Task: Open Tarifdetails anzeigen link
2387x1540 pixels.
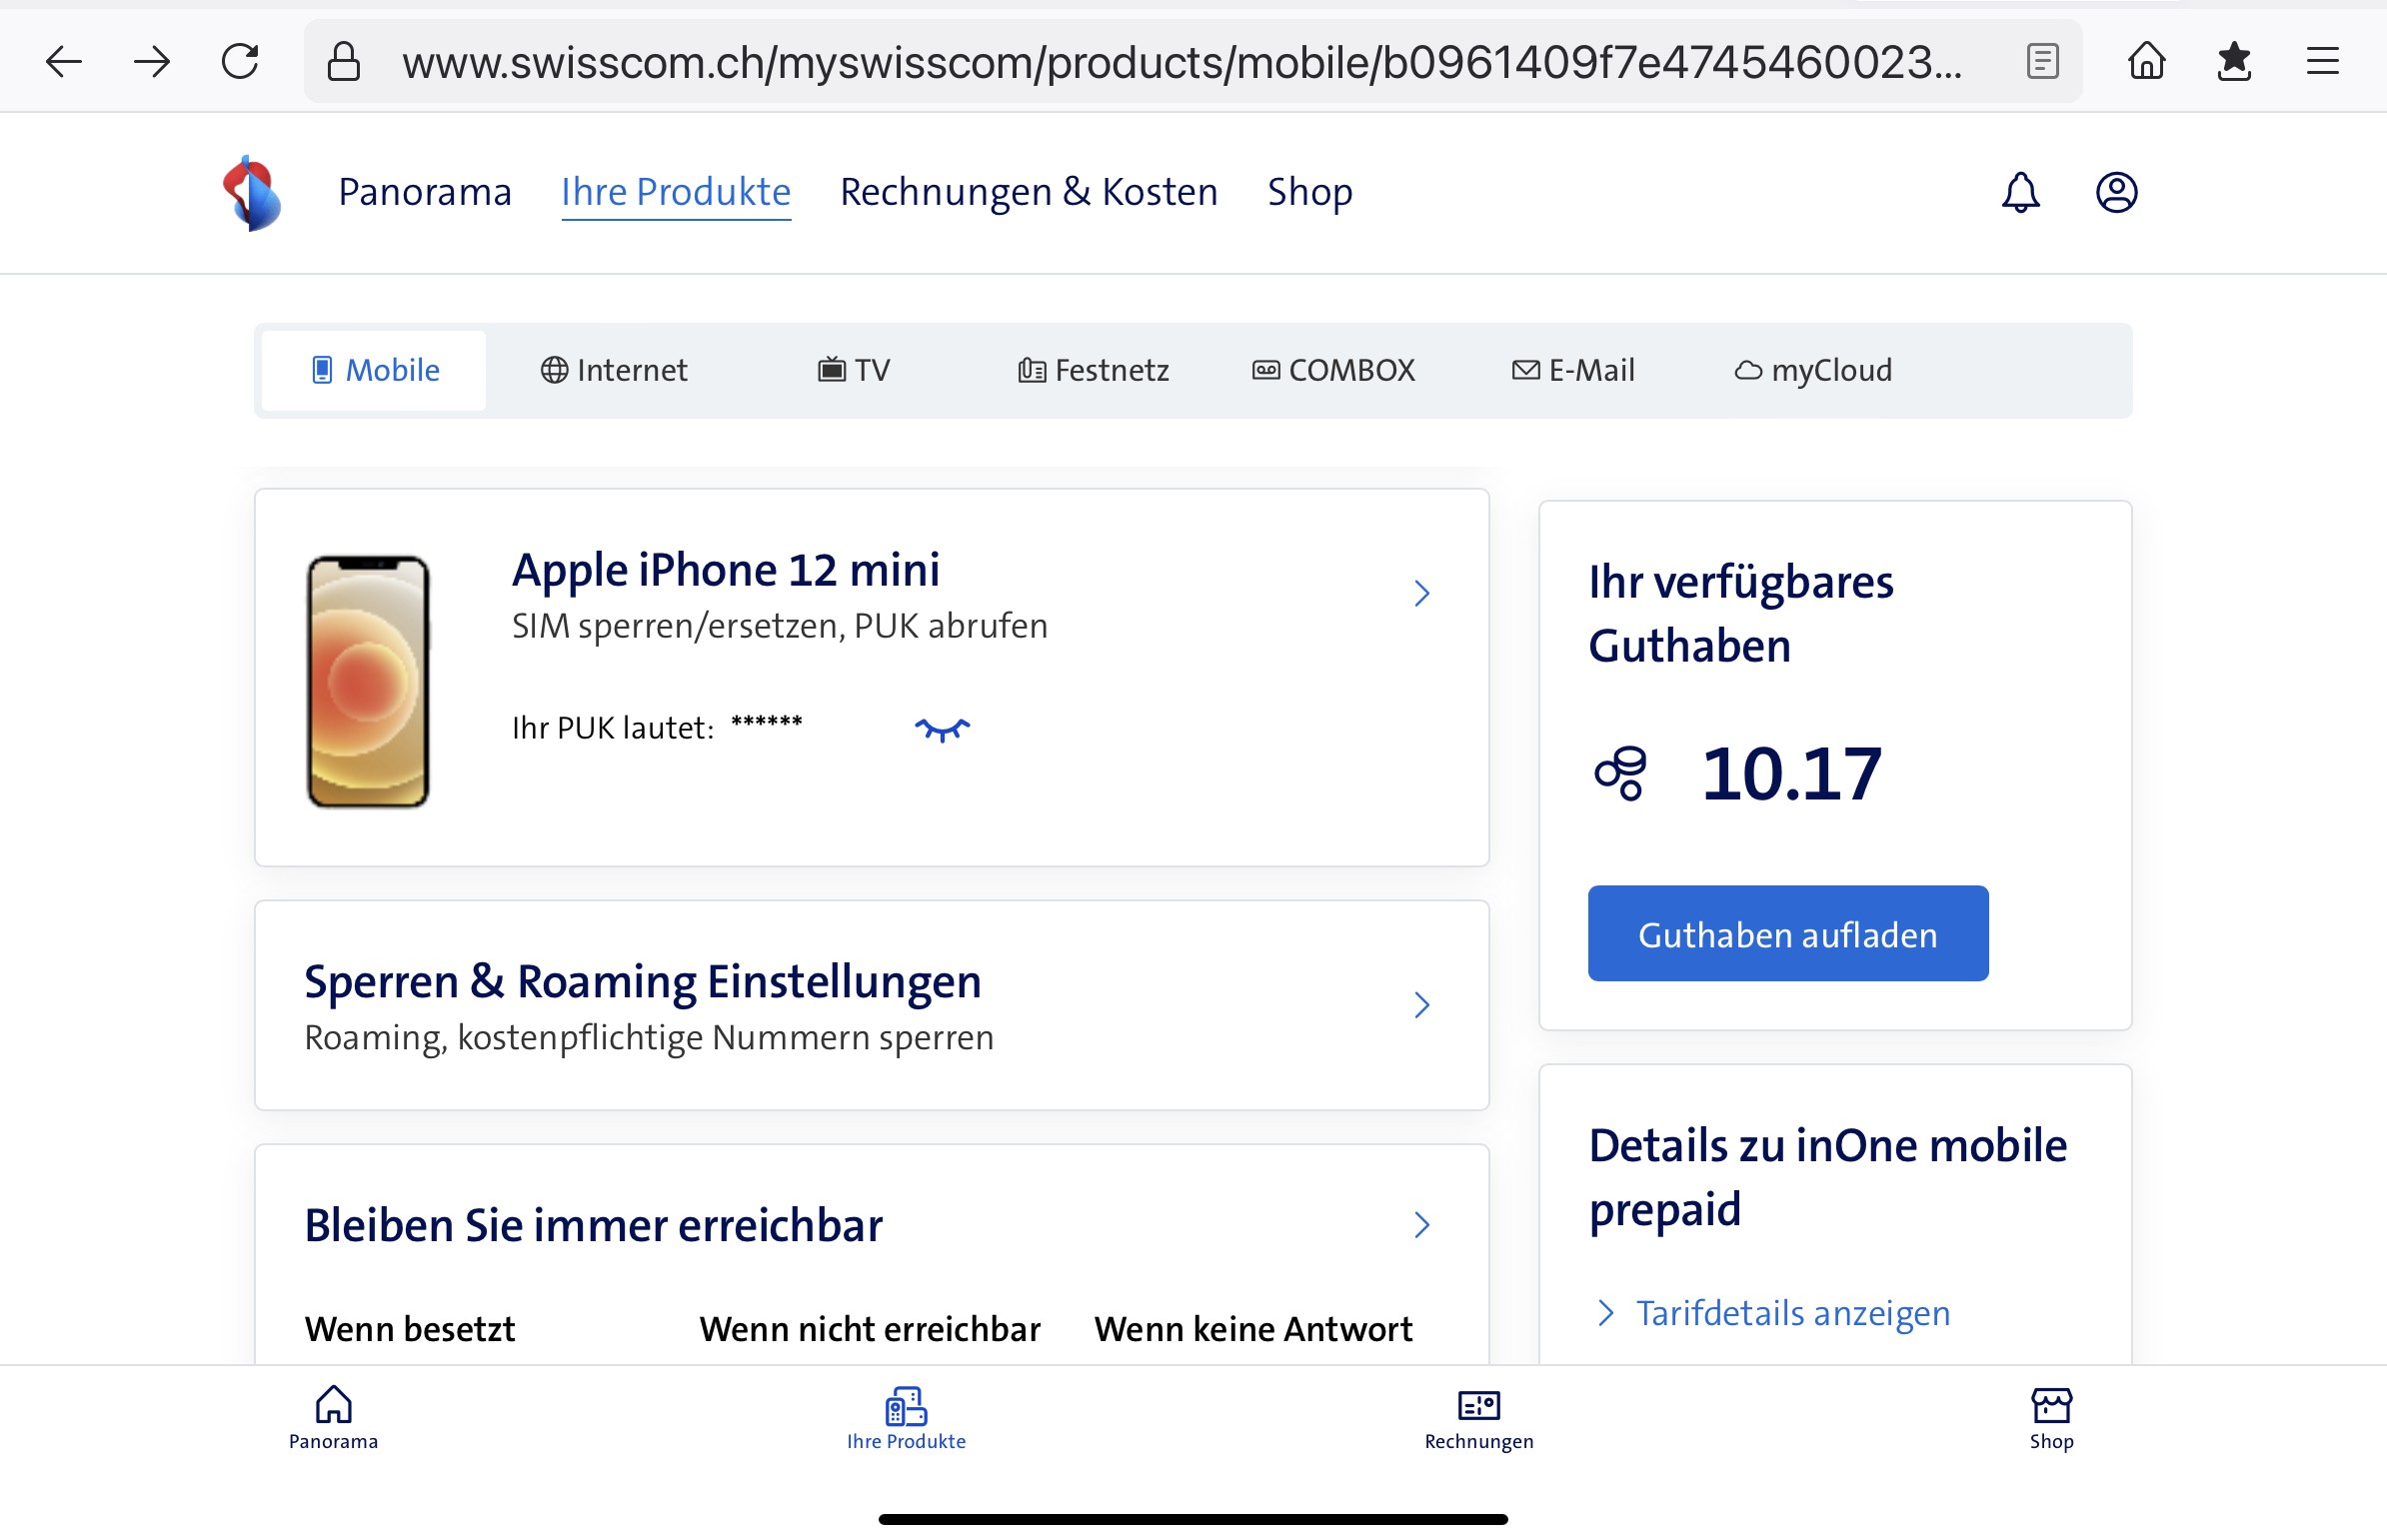Action: 1792,1313
